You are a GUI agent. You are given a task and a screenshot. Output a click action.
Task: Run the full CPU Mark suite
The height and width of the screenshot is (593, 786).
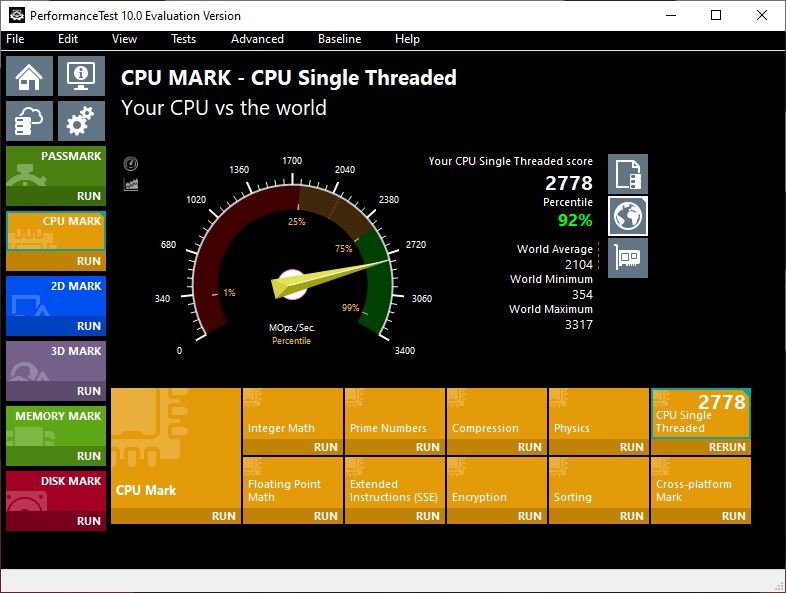point(175,516)
